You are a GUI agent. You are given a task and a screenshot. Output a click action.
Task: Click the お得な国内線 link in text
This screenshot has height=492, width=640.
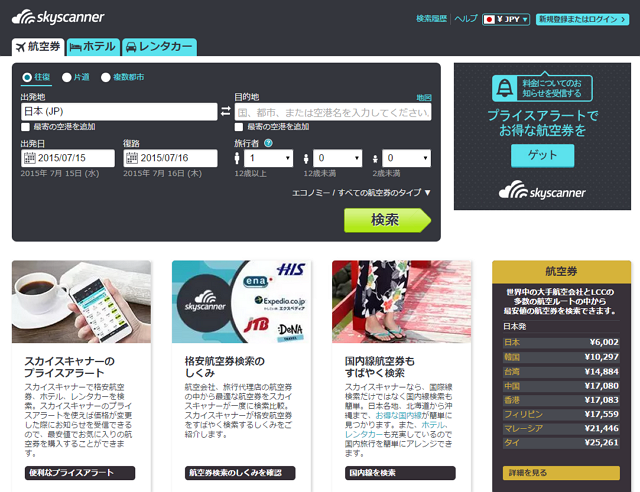click(398, 415)
